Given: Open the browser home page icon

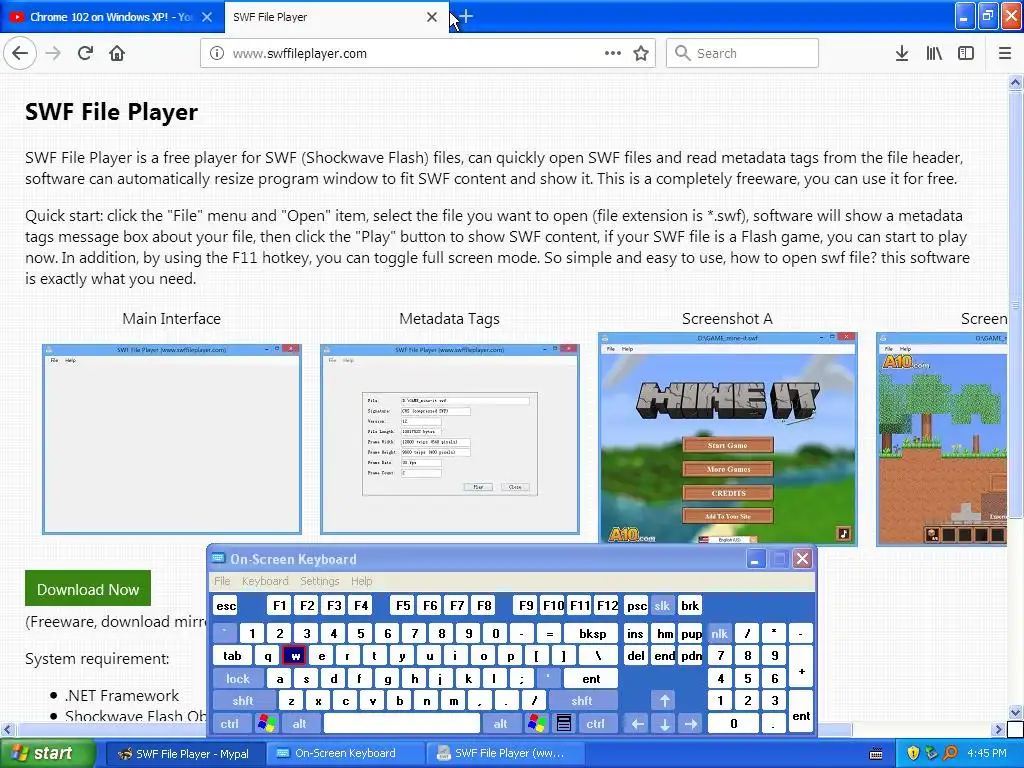Looking at the screenshot, I should coord(117,53).
